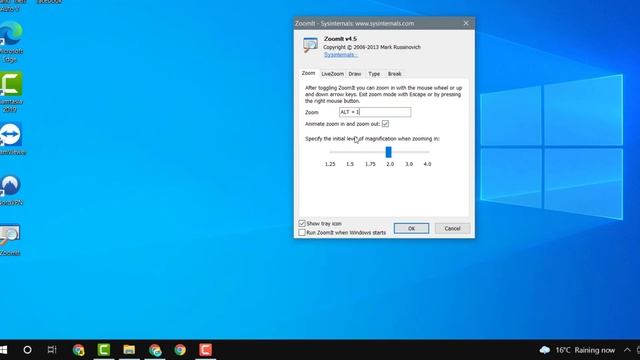Open the red Camtasia recorder taskbar icon
Screen dimensions: 640x360
tap(205, 350)
